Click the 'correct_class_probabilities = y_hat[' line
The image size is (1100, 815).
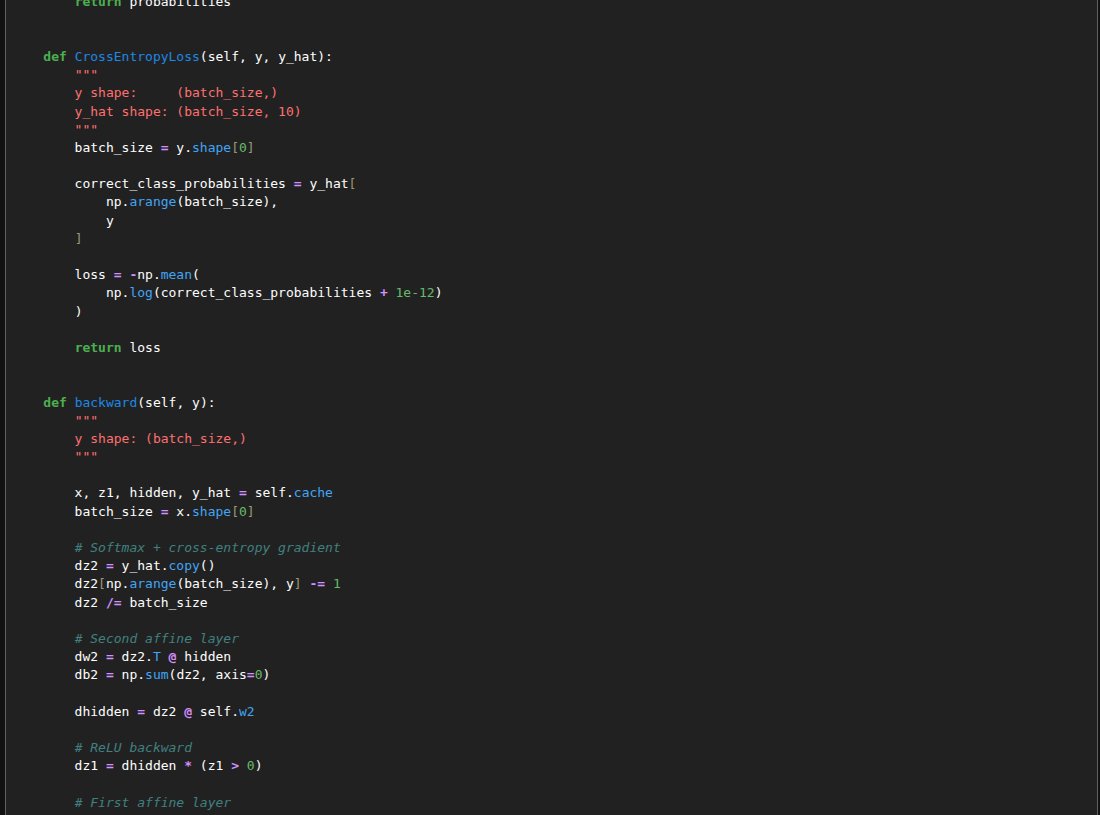click(215, 184)
